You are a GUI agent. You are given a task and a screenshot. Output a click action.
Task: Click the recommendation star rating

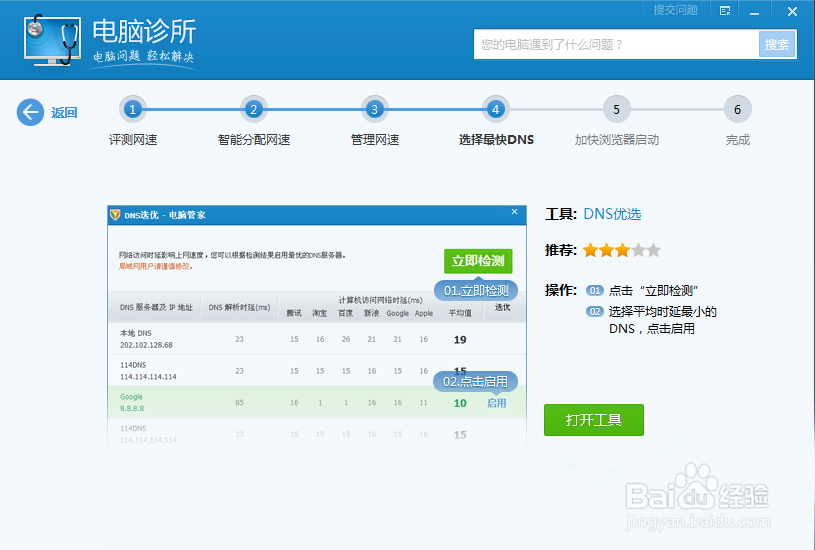(x=622, y=251)
